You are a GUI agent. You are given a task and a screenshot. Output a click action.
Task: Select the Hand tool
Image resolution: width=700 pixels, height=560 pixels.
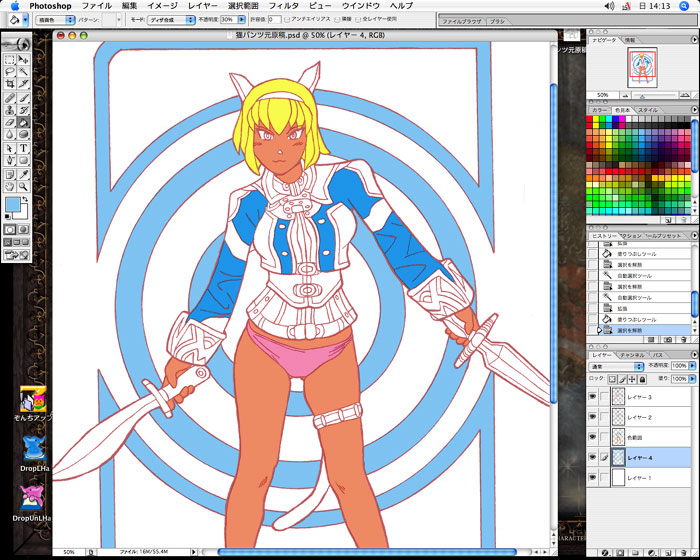9,186
